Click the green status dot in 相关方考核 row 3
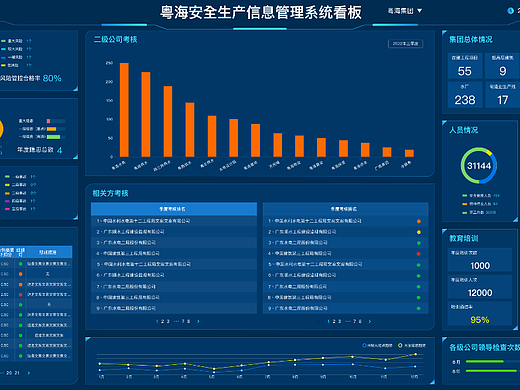 pyautogui.click(x=419, y=243)
